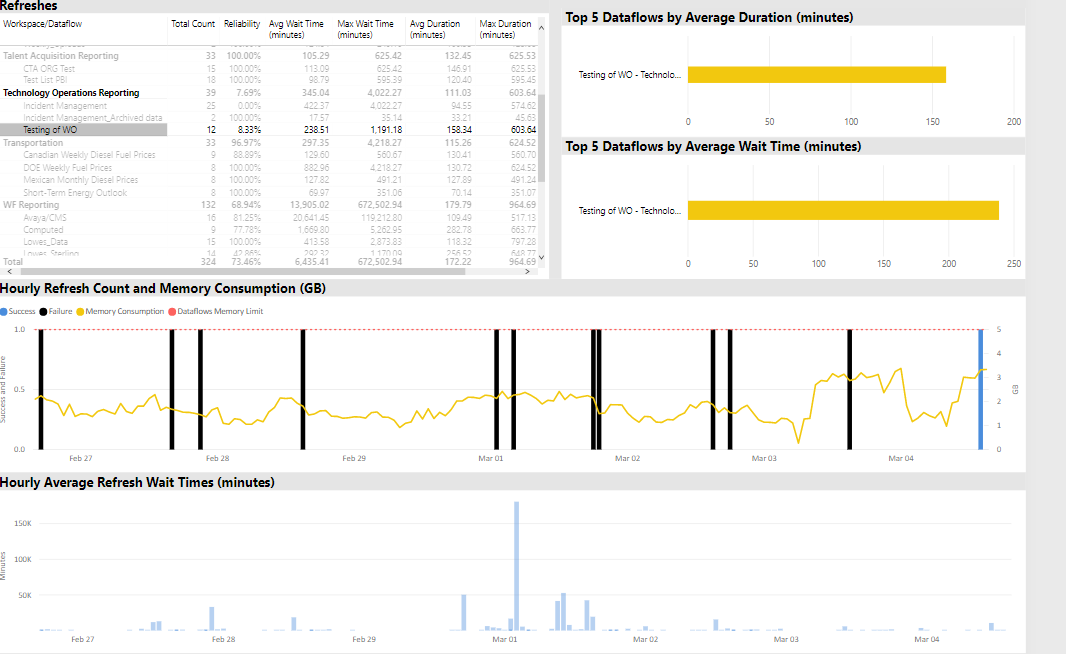Sort by Reliability column header

point(242,24)
